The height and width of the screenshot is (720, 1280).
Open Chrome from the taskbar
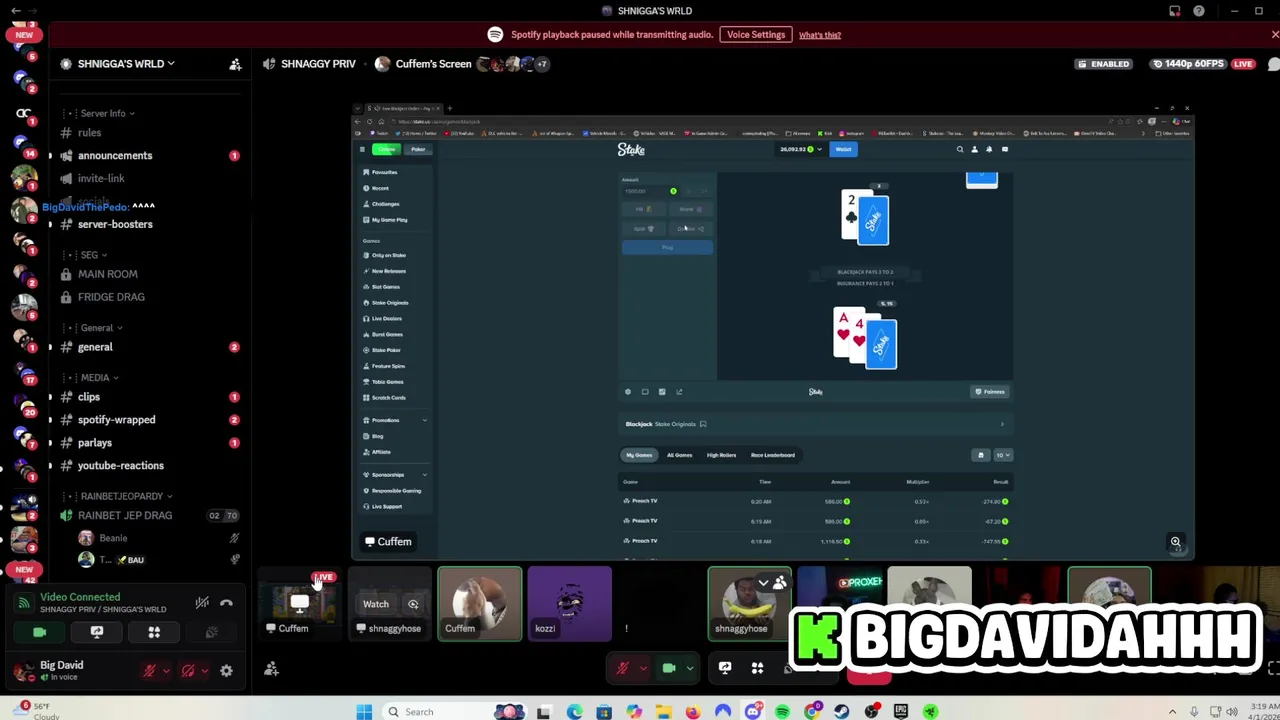point(812,712)
